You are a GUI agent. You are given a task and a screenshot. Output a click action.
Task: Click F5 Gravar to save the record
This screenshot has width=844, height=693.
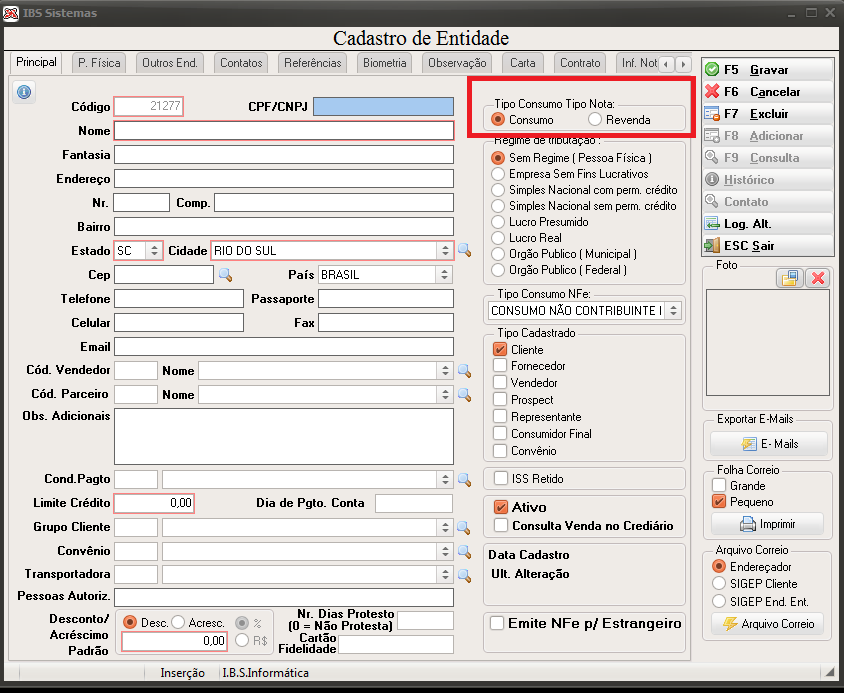pos(768,70)
